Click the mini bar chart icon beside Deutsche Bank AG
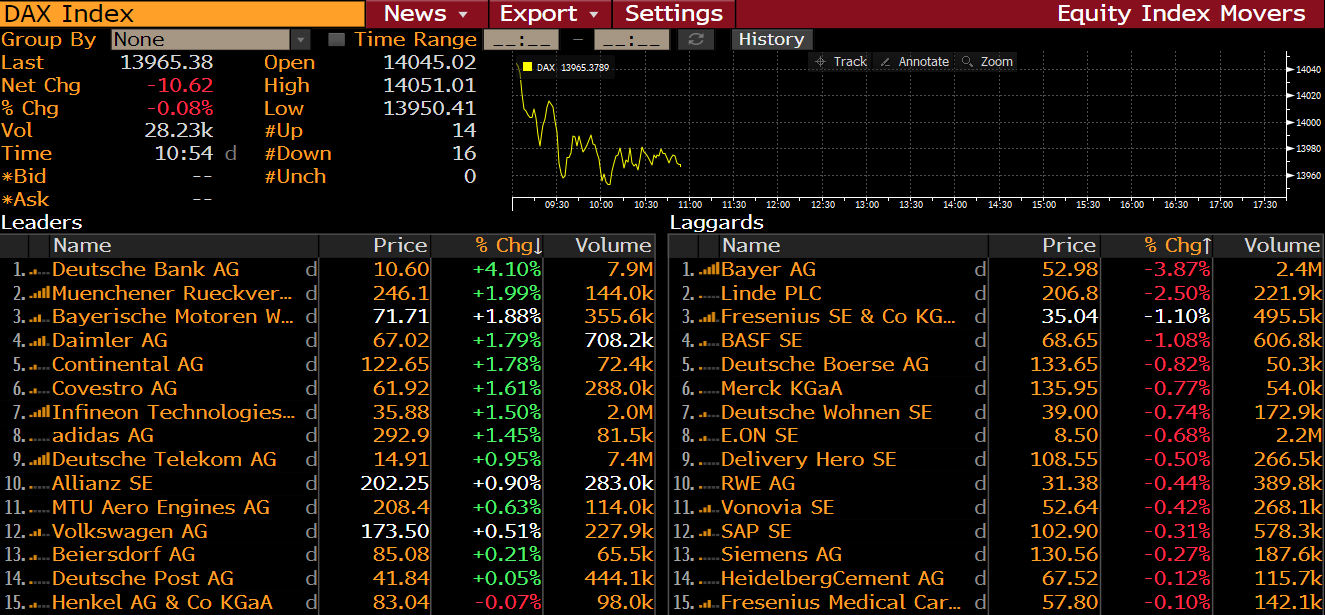1325x615 pixels. [39, 270]
